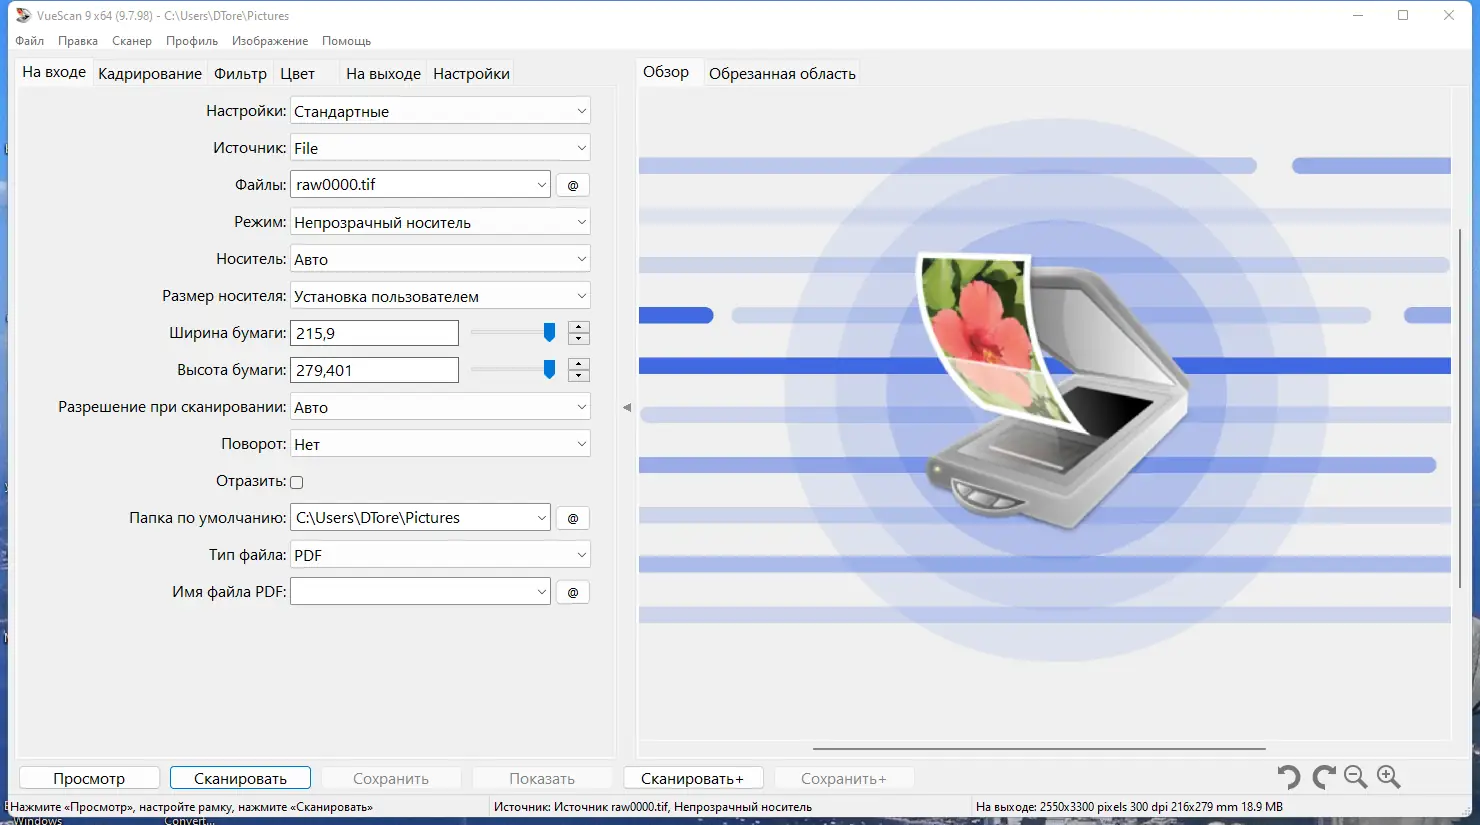
Task: Increase paper width with the up stepper
Action: (x=579, y=326)
